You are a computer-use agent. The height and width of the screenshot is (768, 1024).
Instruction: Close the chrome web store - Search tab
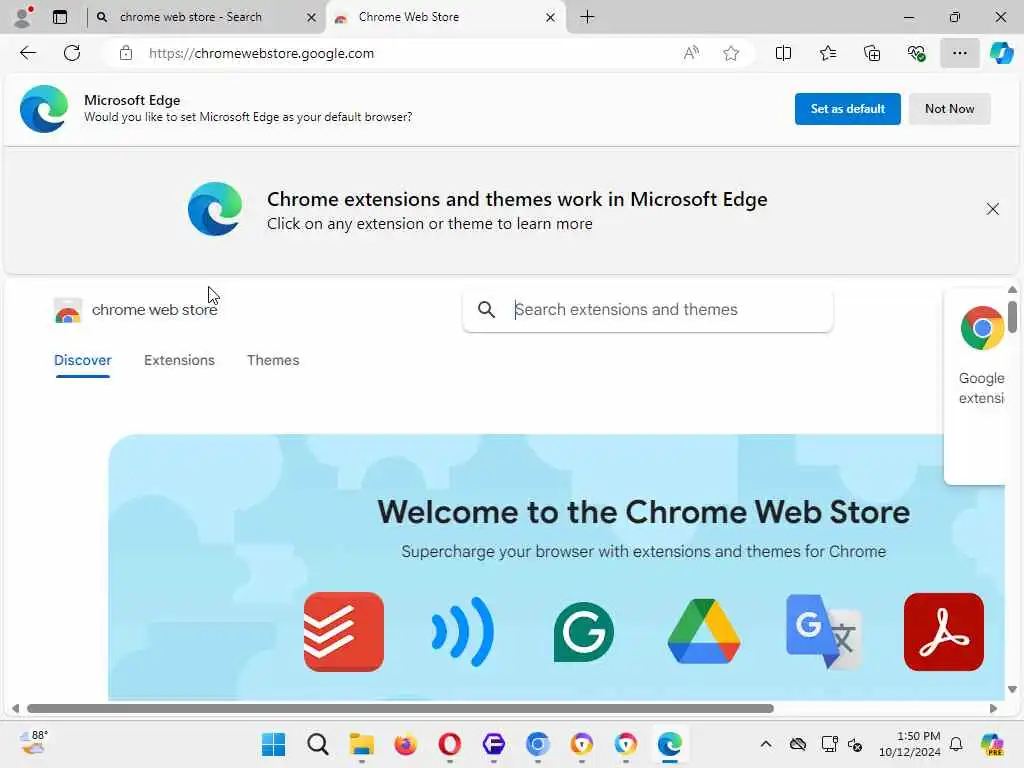click(x=312, y=18)
